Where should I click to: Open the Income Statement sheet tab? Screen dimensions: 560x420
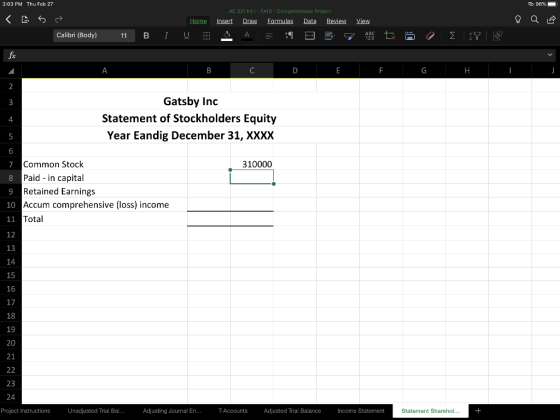point(361,411)
